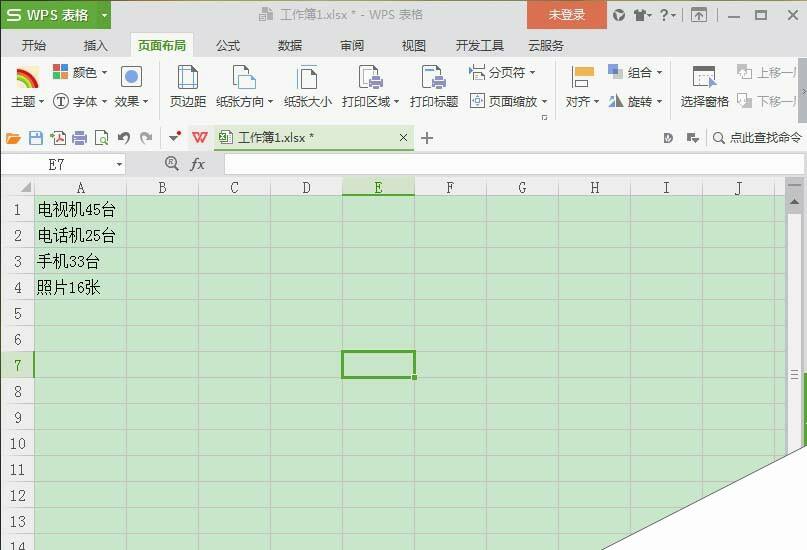Select cell containing 电视机45台
Viewport: 807px width, 550px height.
[80, 209]
